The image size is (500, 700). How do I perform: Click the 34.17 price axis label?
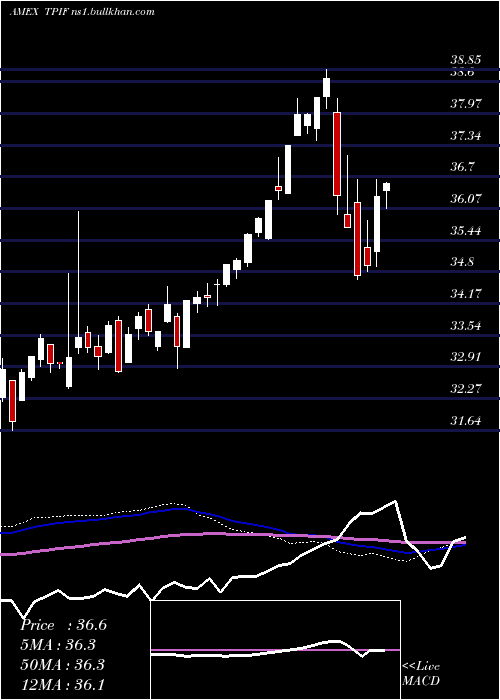click(466, 294)
